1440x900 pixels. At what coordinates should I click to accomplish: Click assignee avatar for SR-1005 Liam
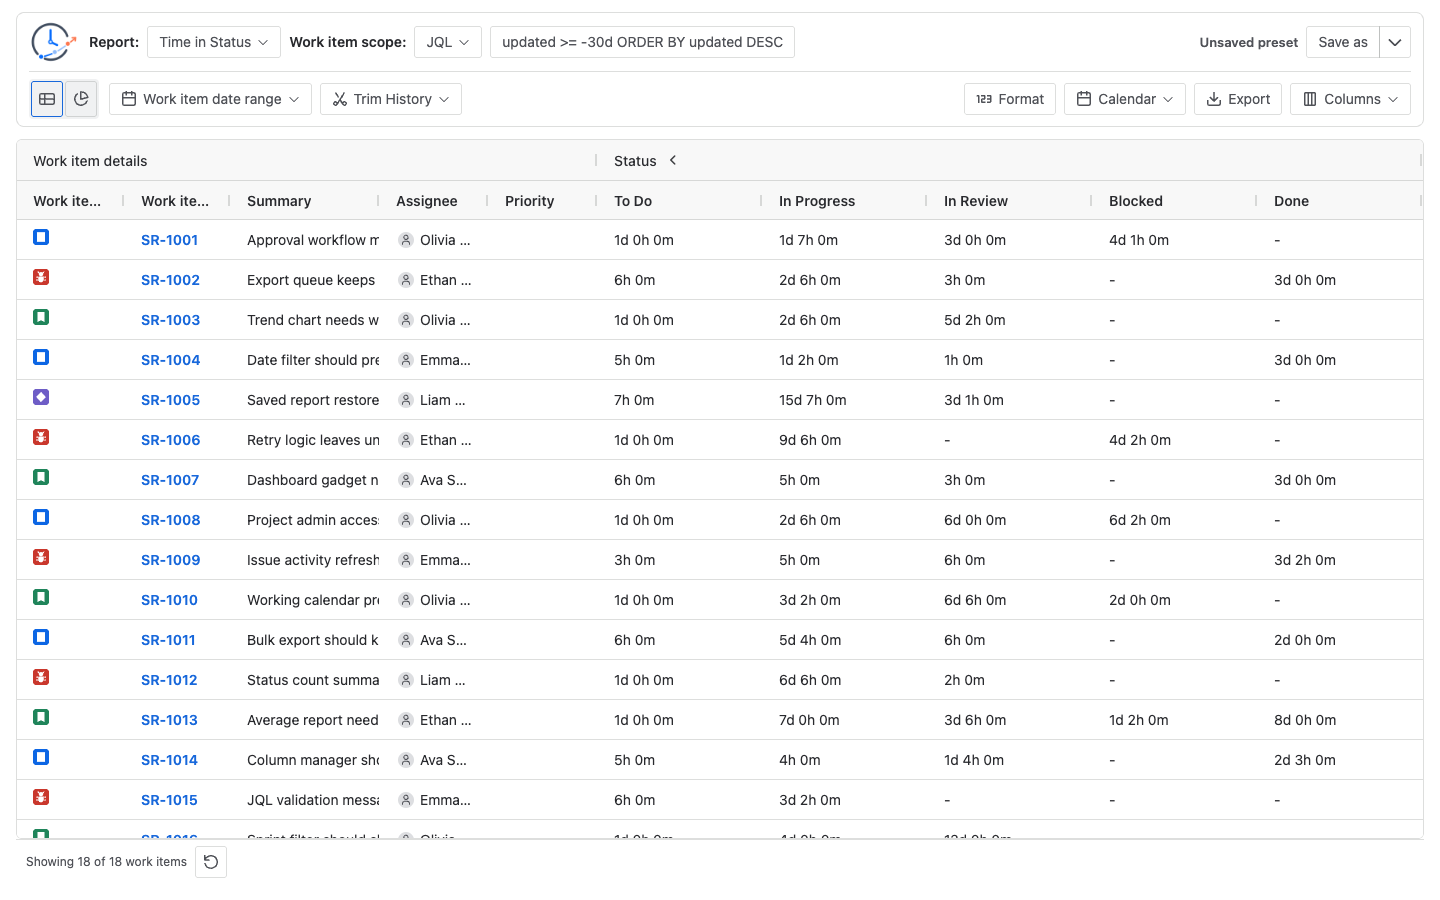point(406,400)
